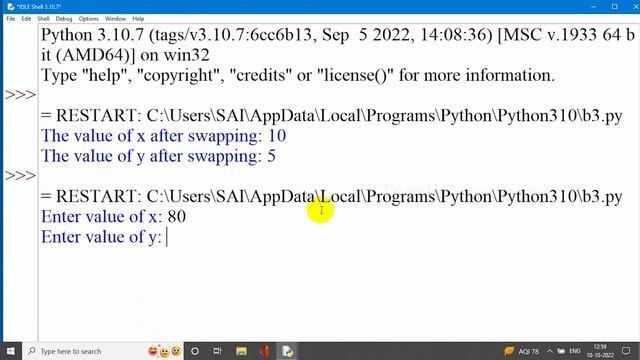Click the IDLE Shell title bar icon

[x=10, y=7]
